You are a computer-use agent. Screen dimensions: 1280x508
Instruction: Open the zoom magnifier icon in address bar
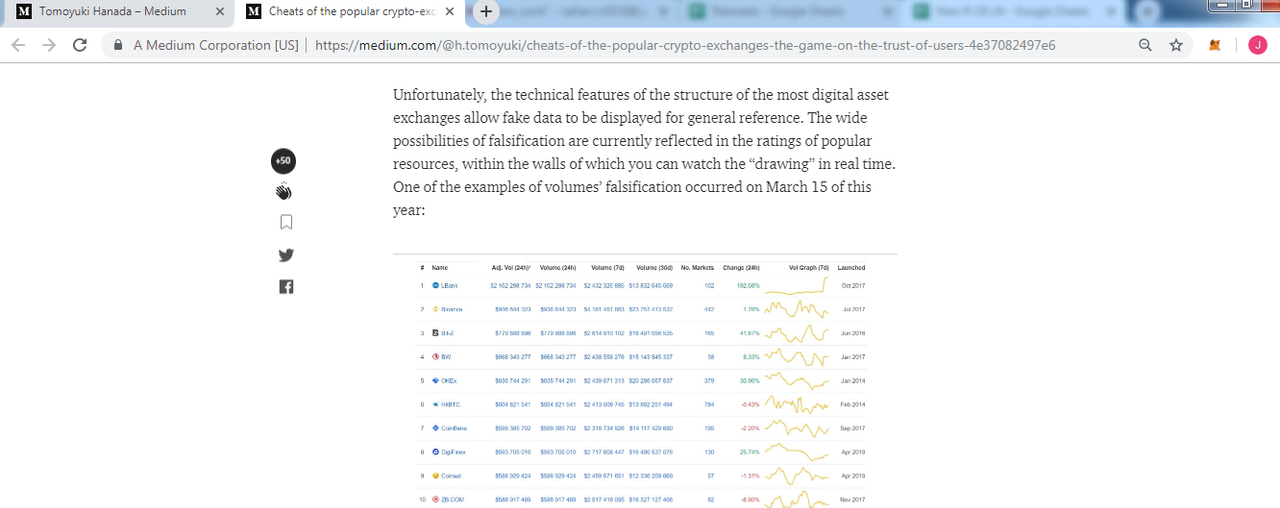point(1145,45)
